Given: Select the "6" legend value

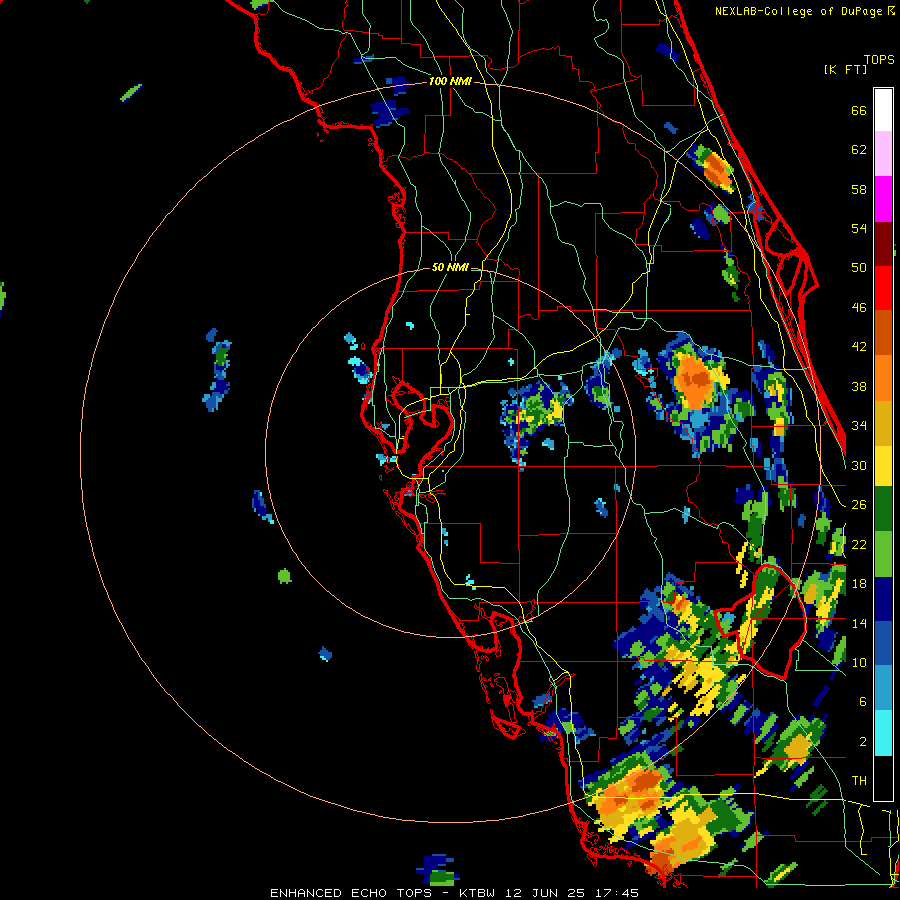Looking at the screenshot, I should [x=863, y=701].
